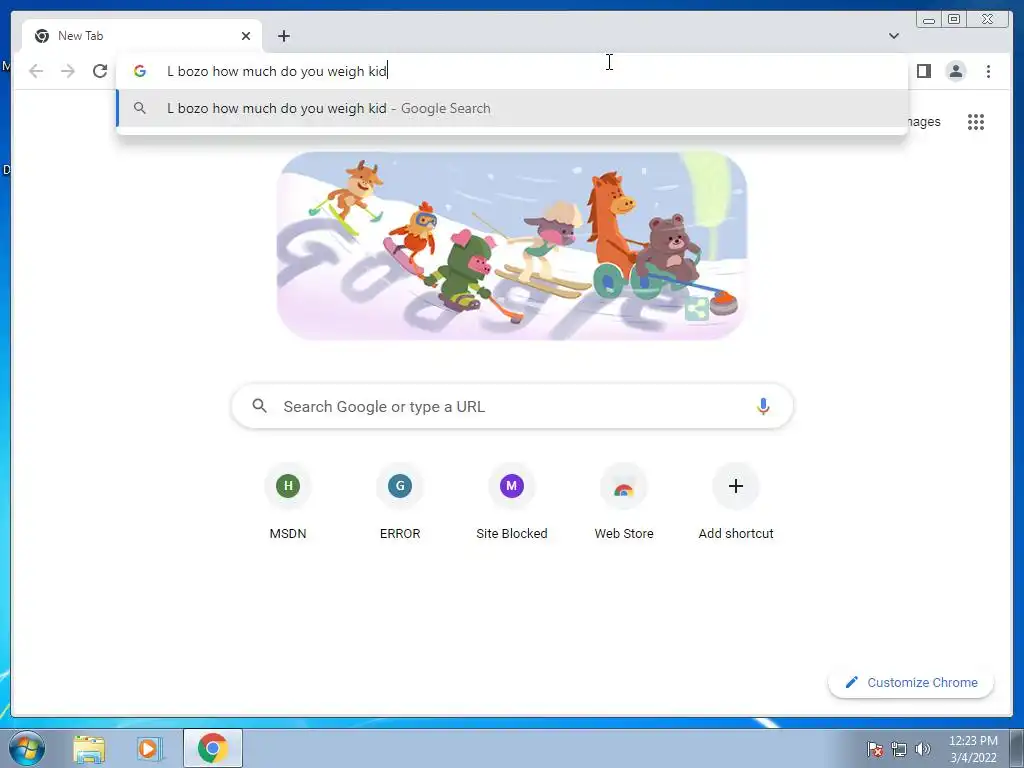
Task: Reload the current page
Action: (x=100, y=71)
